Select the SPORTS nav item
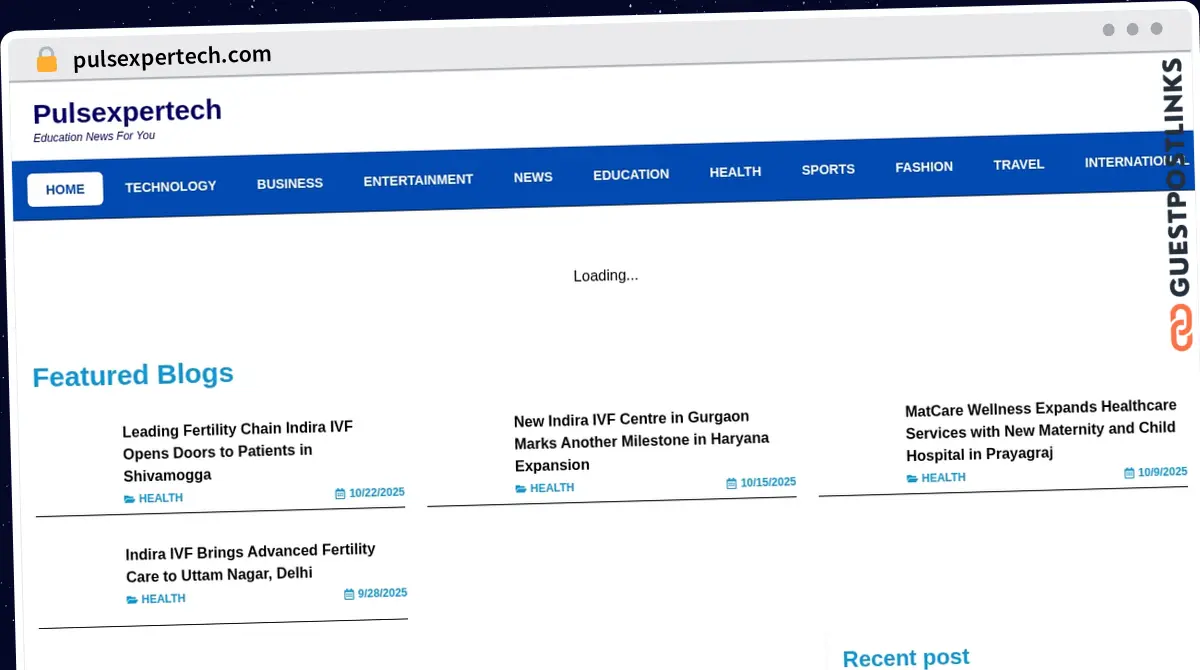The image size is (1200, 670). click(x=827, y=169)
